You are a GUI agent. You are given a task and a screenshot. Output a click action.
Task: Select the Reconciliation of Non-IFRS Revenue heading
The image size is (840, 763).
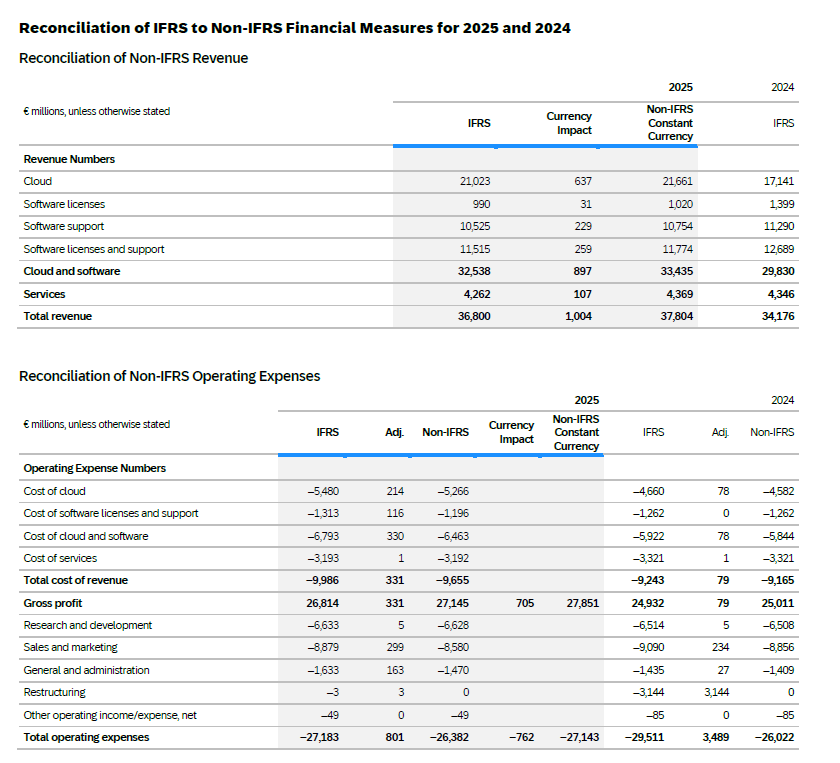click(x=134, y=58)
